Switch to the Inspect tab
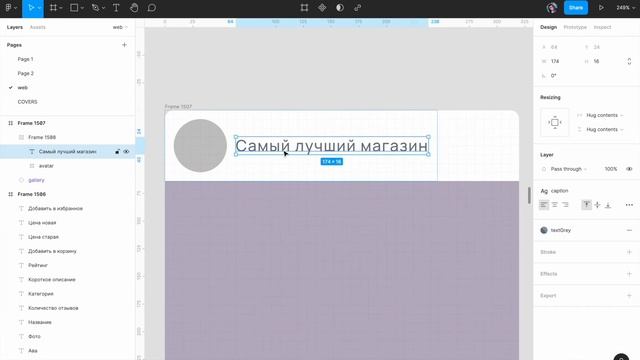640x360 pixels. (x=602, y=27)
